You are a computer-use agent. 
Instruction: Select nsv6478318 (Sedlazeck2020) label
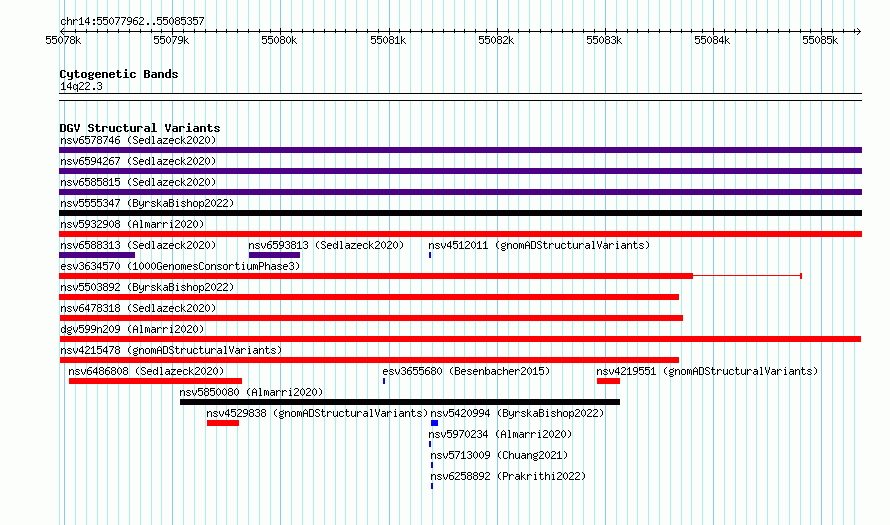pos(138,308)
